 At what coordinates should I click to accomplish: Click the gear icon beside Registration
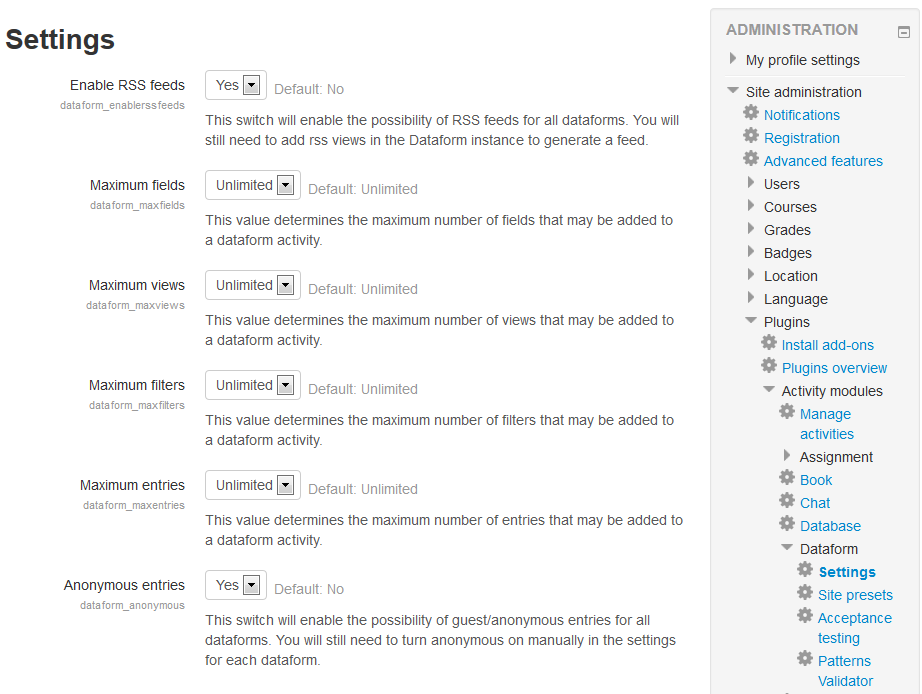coord(752,137)
